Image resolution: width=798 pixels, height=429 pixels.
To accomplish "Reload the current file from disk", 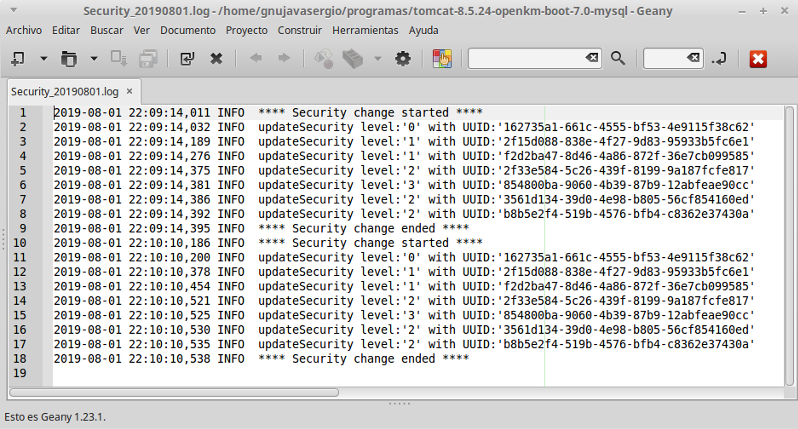I will pos(187,59).
